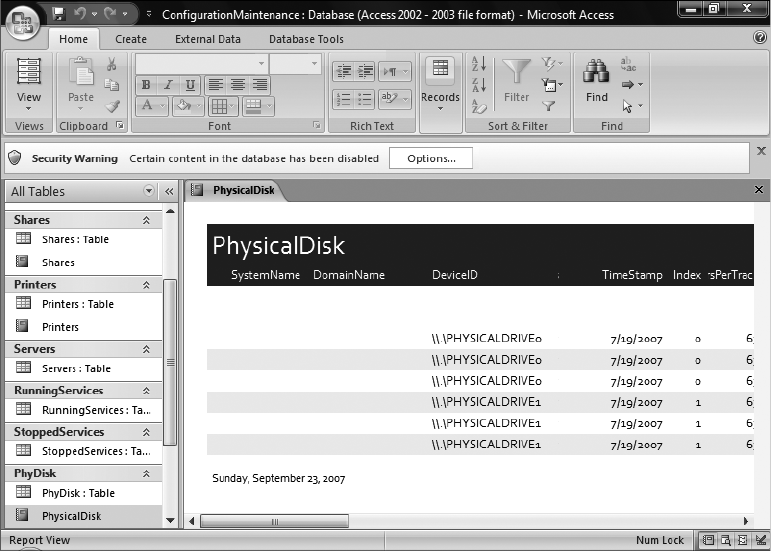Open All Tables navigation menu dropdown

tap(149, 191)
